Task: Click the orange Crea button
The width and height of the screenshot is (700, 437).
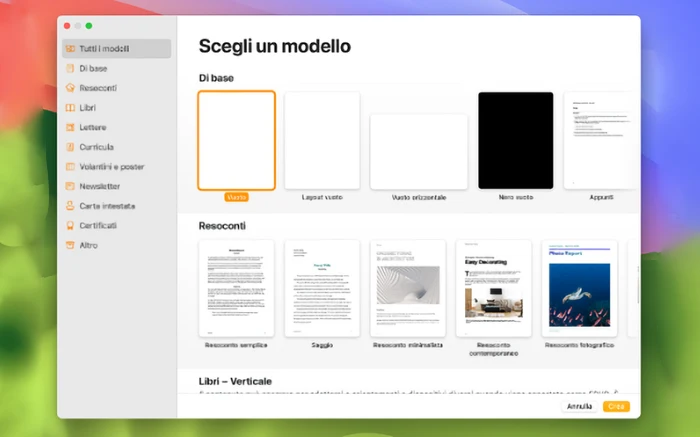Action: tap(616, 406)
